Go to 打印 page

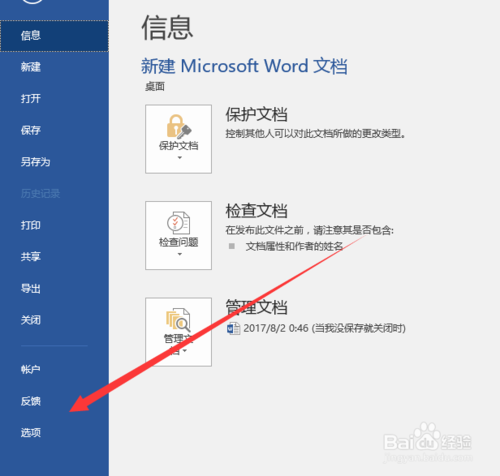[54, 225]
